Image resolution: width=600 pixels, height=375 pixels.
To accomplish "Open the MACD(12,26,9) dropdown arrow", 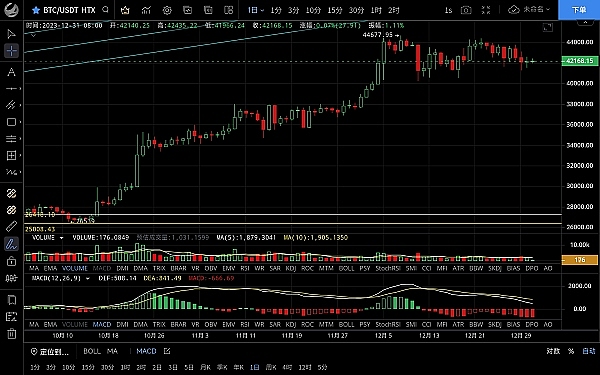I will tap(88, 279).
